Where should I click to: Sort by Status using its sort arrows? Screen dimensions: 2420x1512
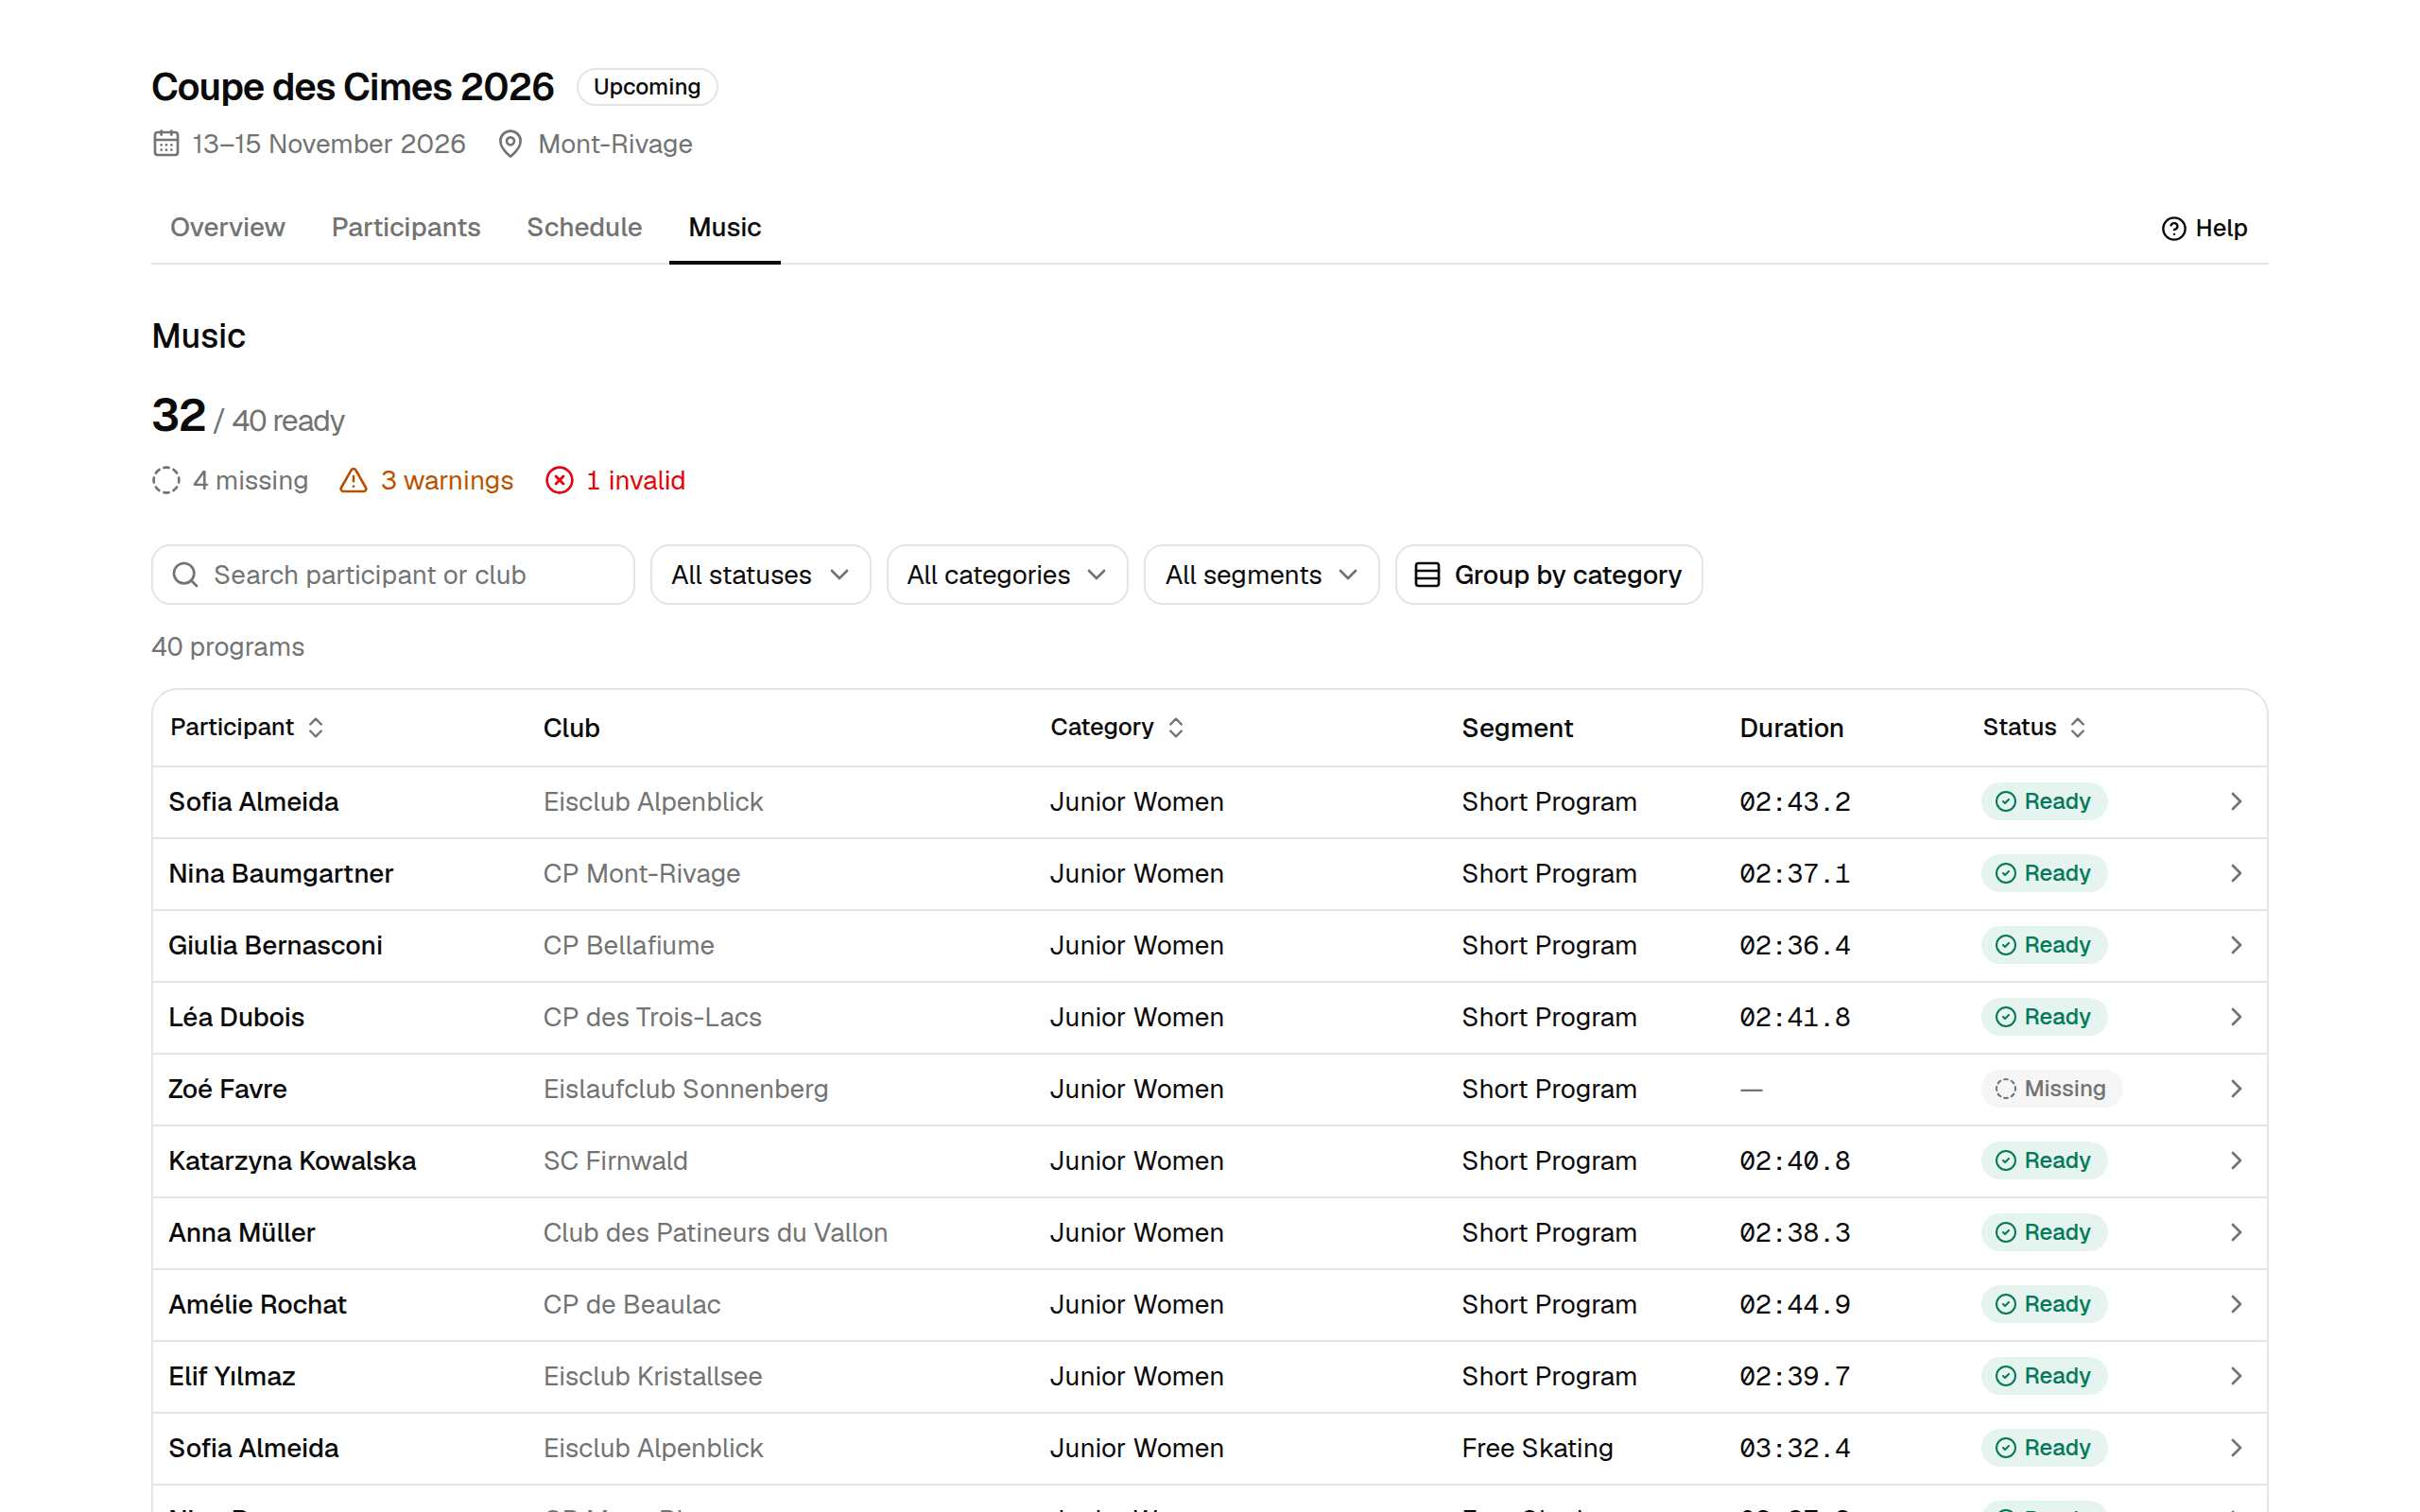[x=2077, y=728]
